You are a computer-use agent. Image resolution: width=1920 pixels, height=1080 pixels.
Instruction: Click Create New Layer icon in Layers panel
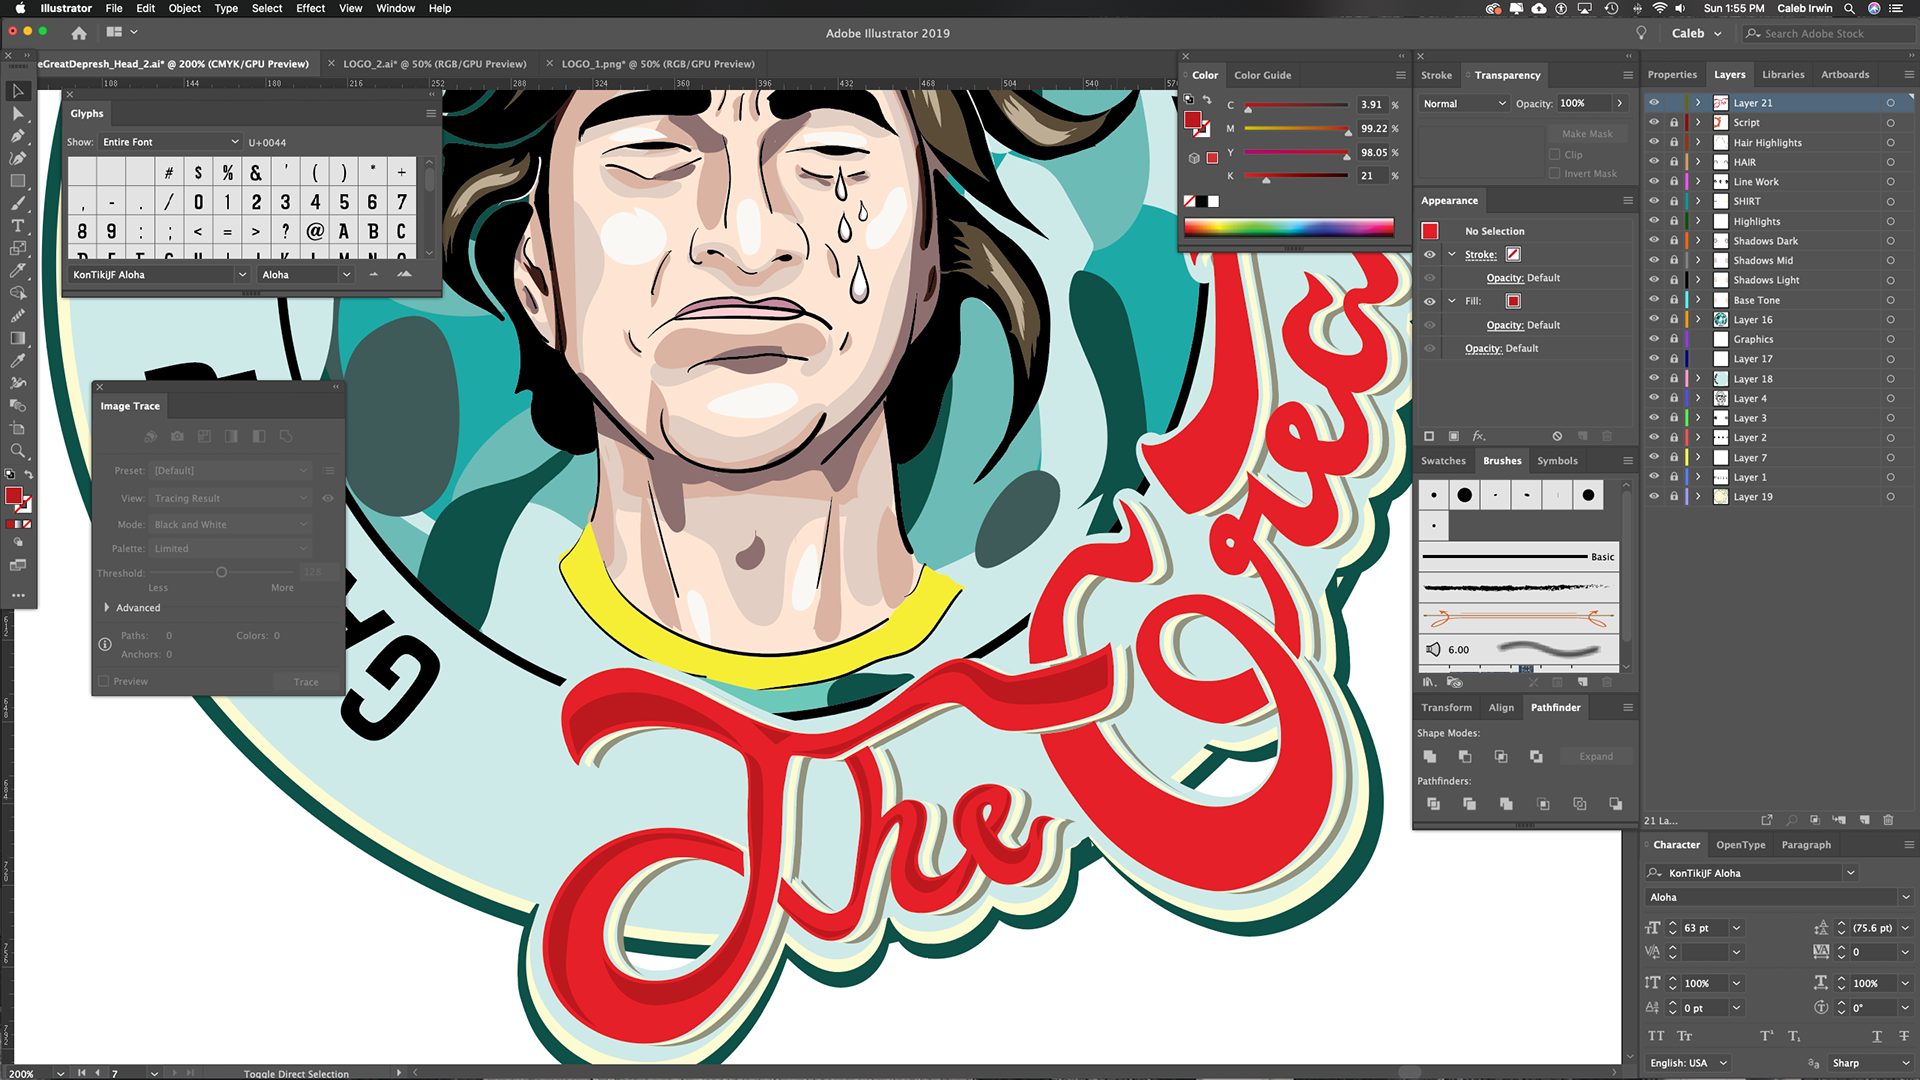(1864, 820)
